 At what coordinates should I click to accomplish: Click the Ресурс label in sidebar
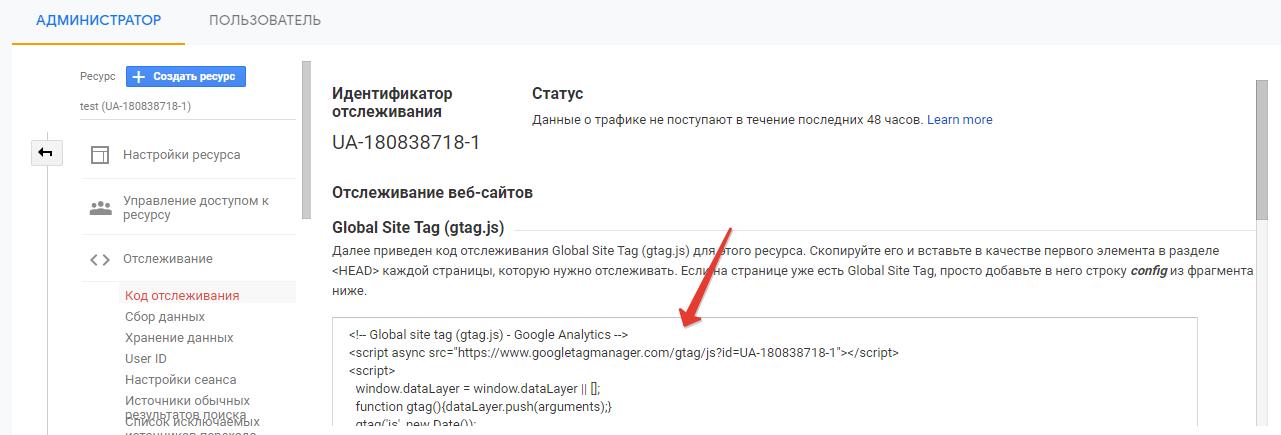point(97,76)
